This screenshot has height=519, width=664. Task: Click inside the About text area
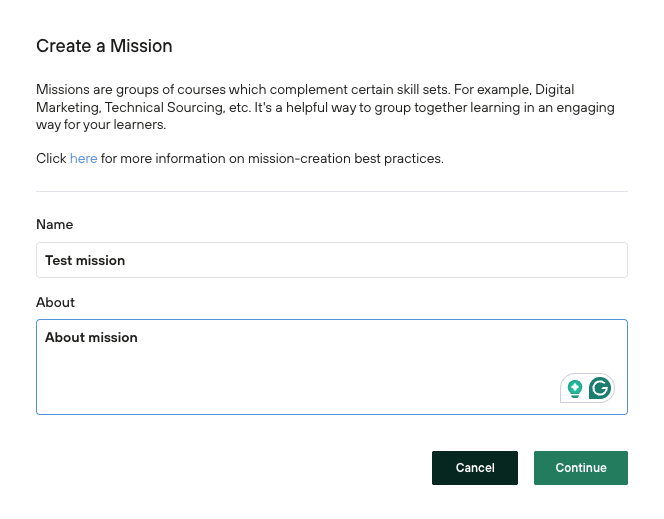[300, 367]
